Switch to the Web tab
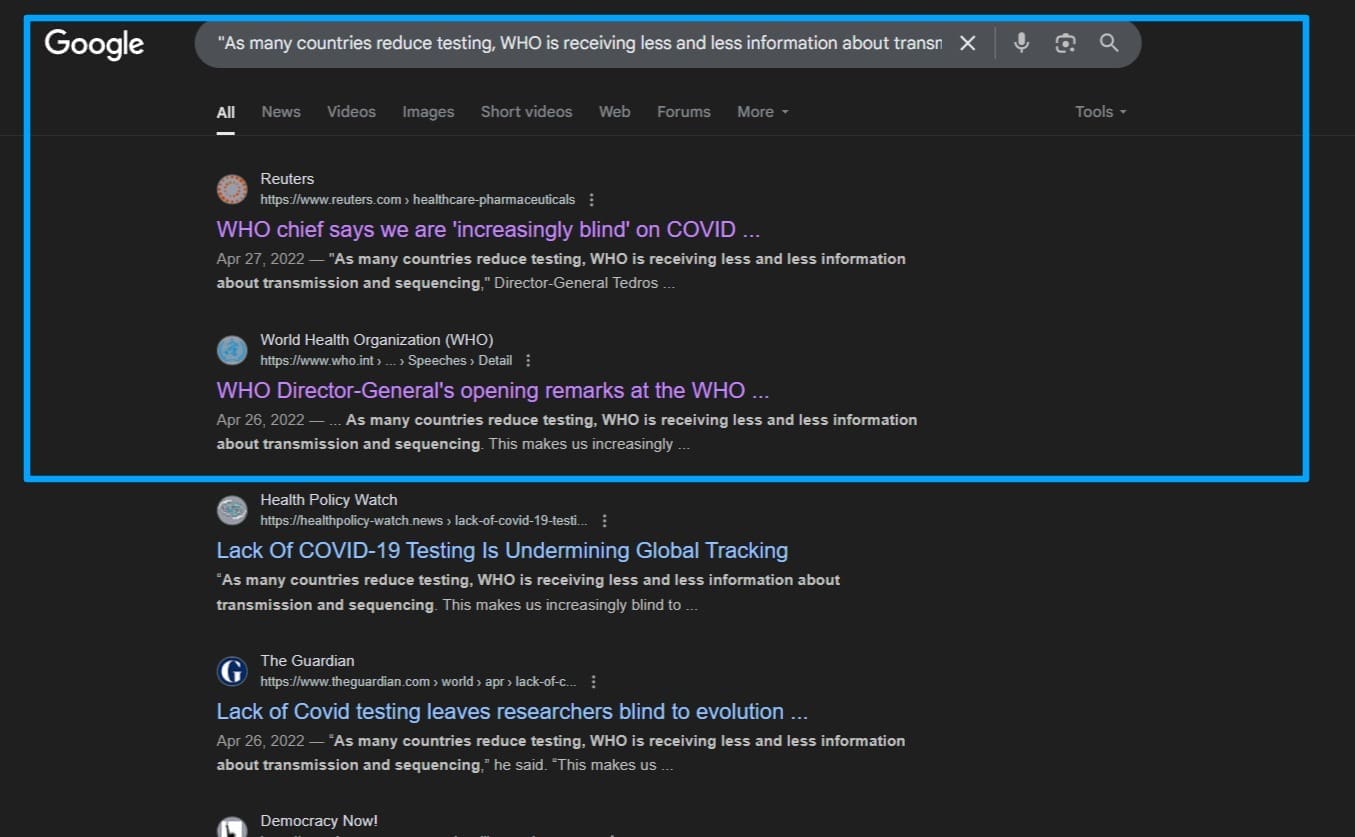Image resolution: width=1355 pixels, height=837 pixels. click(x=614, y=112)
